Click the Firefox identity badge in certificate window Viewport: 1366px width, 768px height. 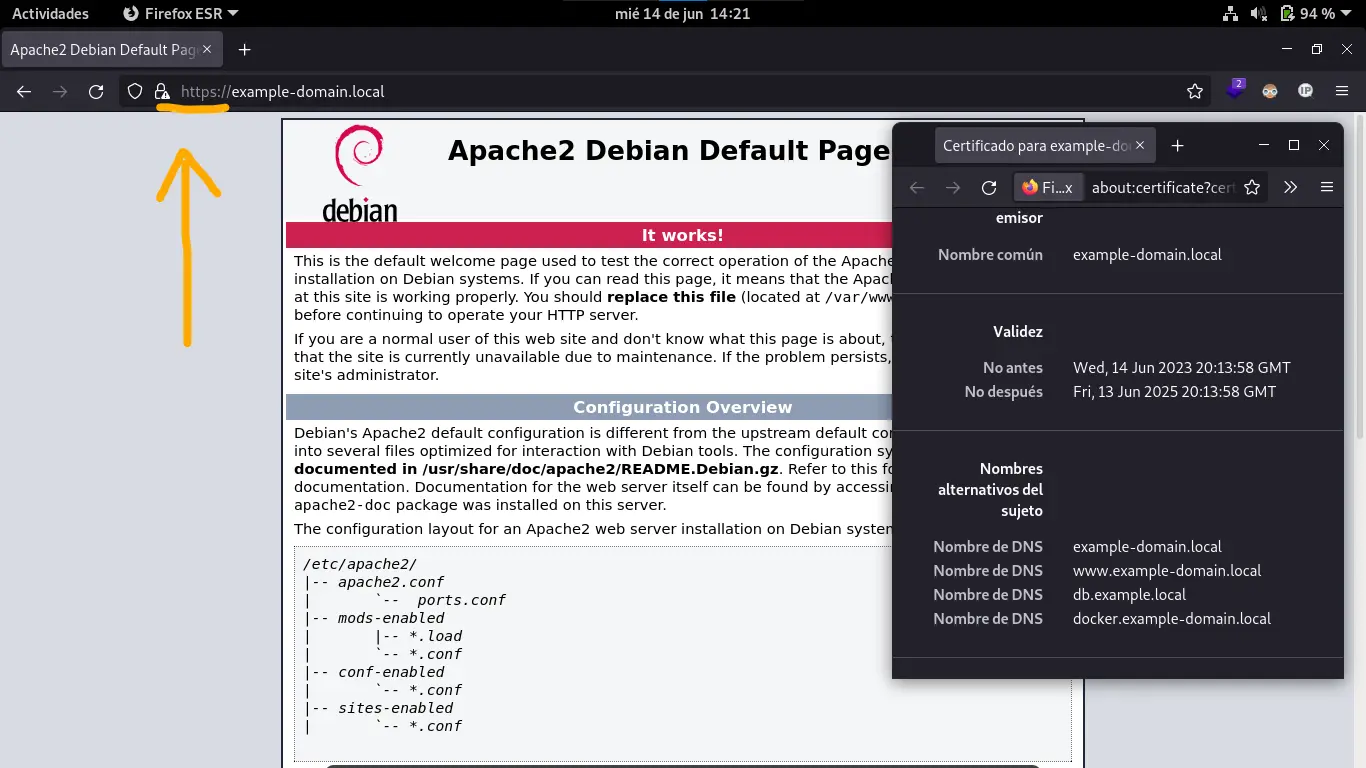pos(1047,187)
